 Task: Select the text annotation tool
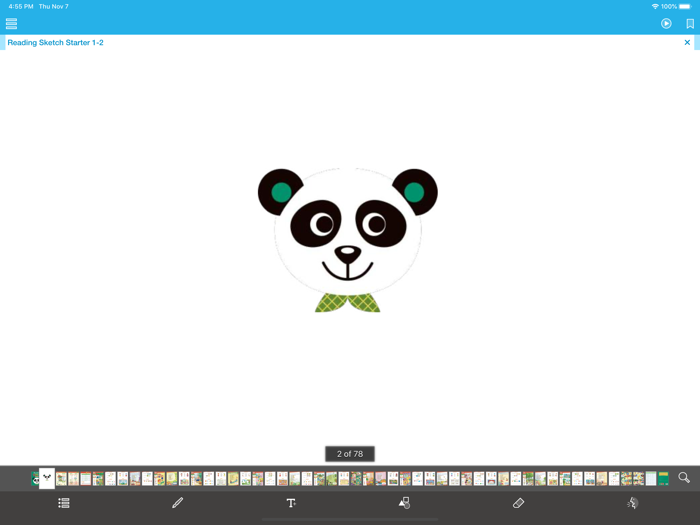pos(291,503)
